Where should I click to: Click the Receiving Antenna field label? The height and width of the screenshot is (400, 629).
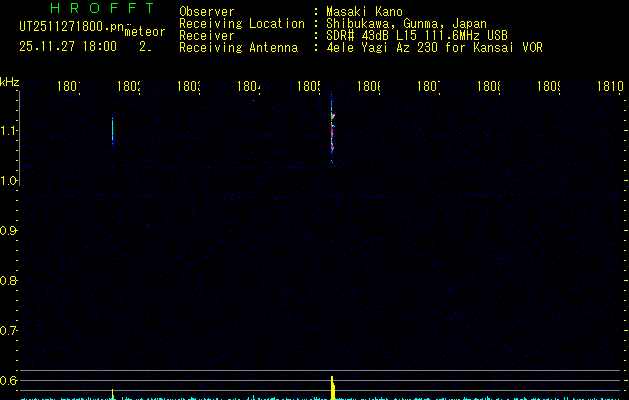point(240,48)
